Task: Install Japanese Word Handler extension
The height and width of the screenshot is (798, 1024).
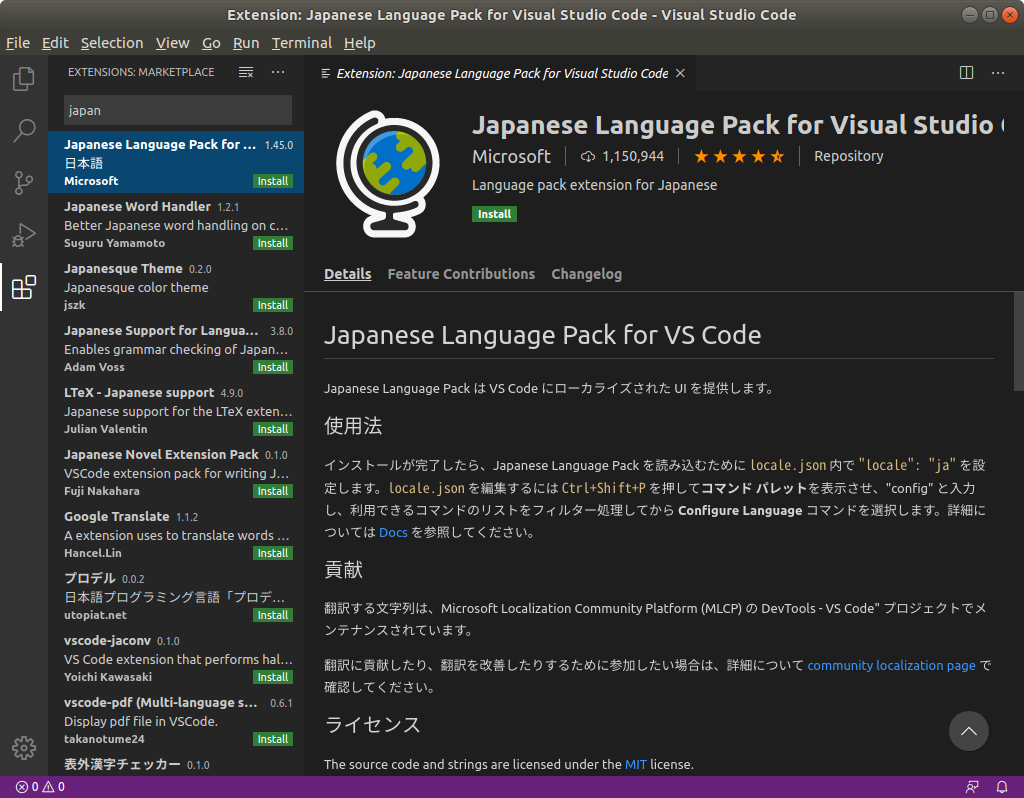Action: coord(273,243)
